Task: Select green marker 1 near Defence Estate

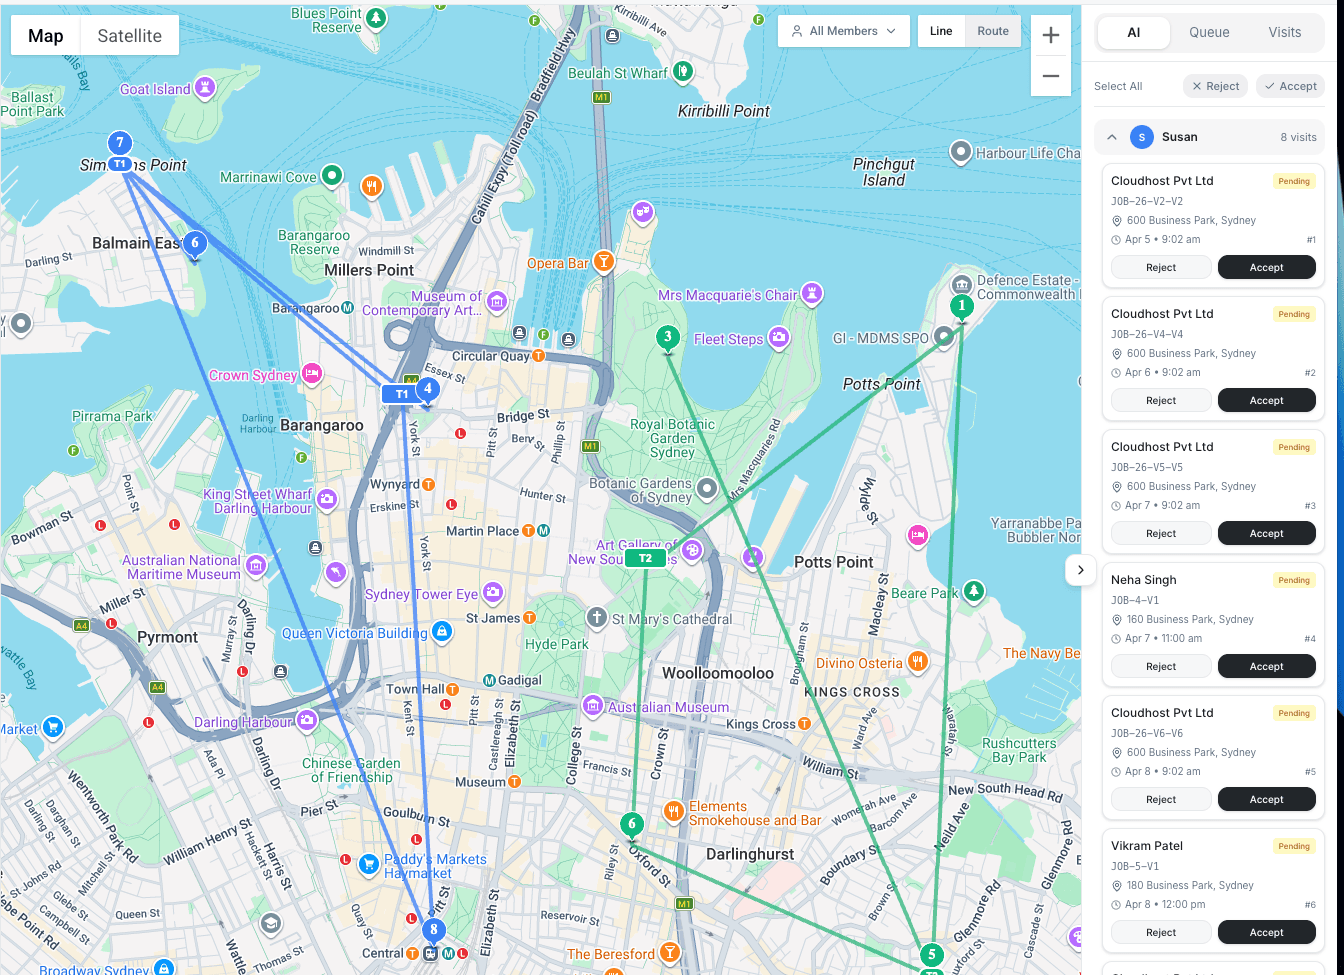Action: (961, 307)
